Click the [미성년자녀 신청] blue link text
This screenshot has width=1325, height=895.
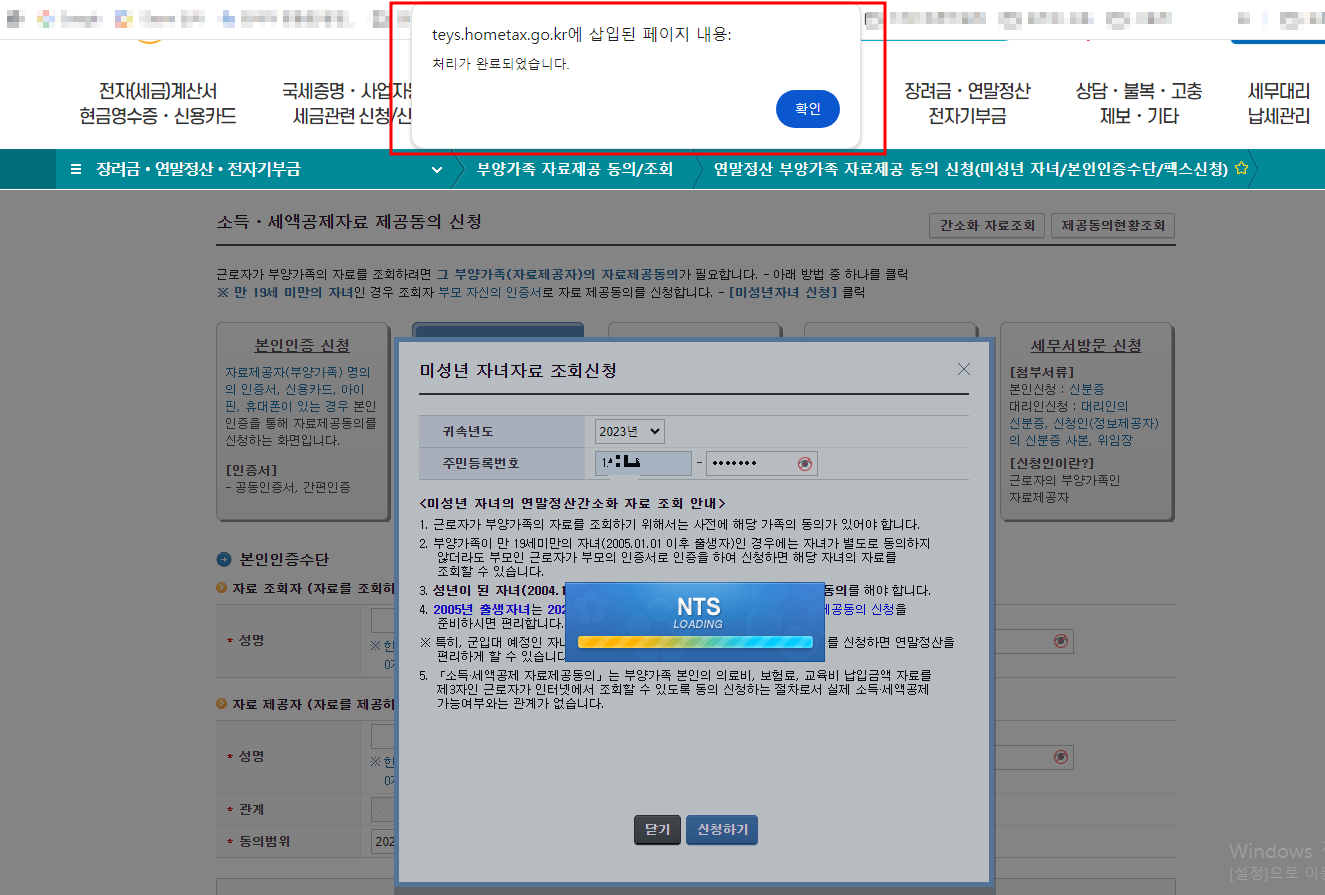782,293
